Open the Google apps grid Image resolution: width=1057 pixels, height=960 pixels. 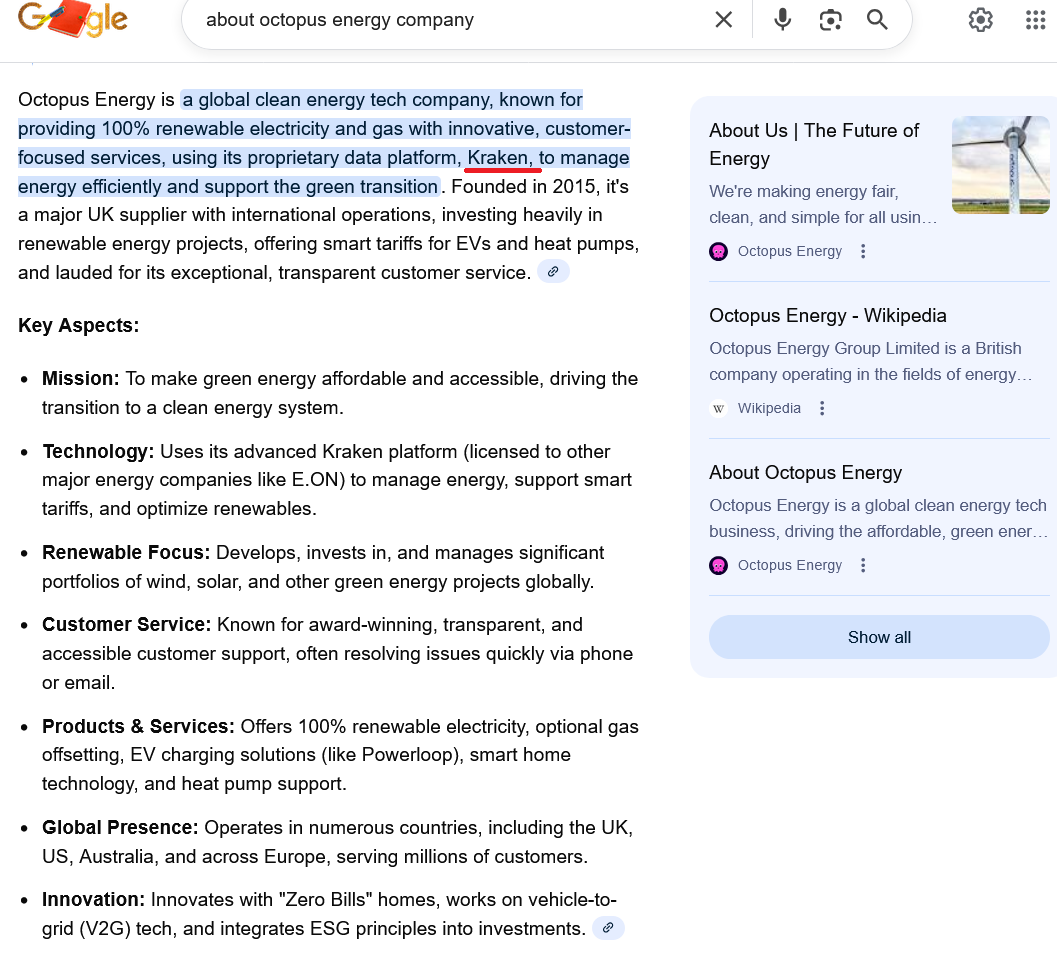1035,20
